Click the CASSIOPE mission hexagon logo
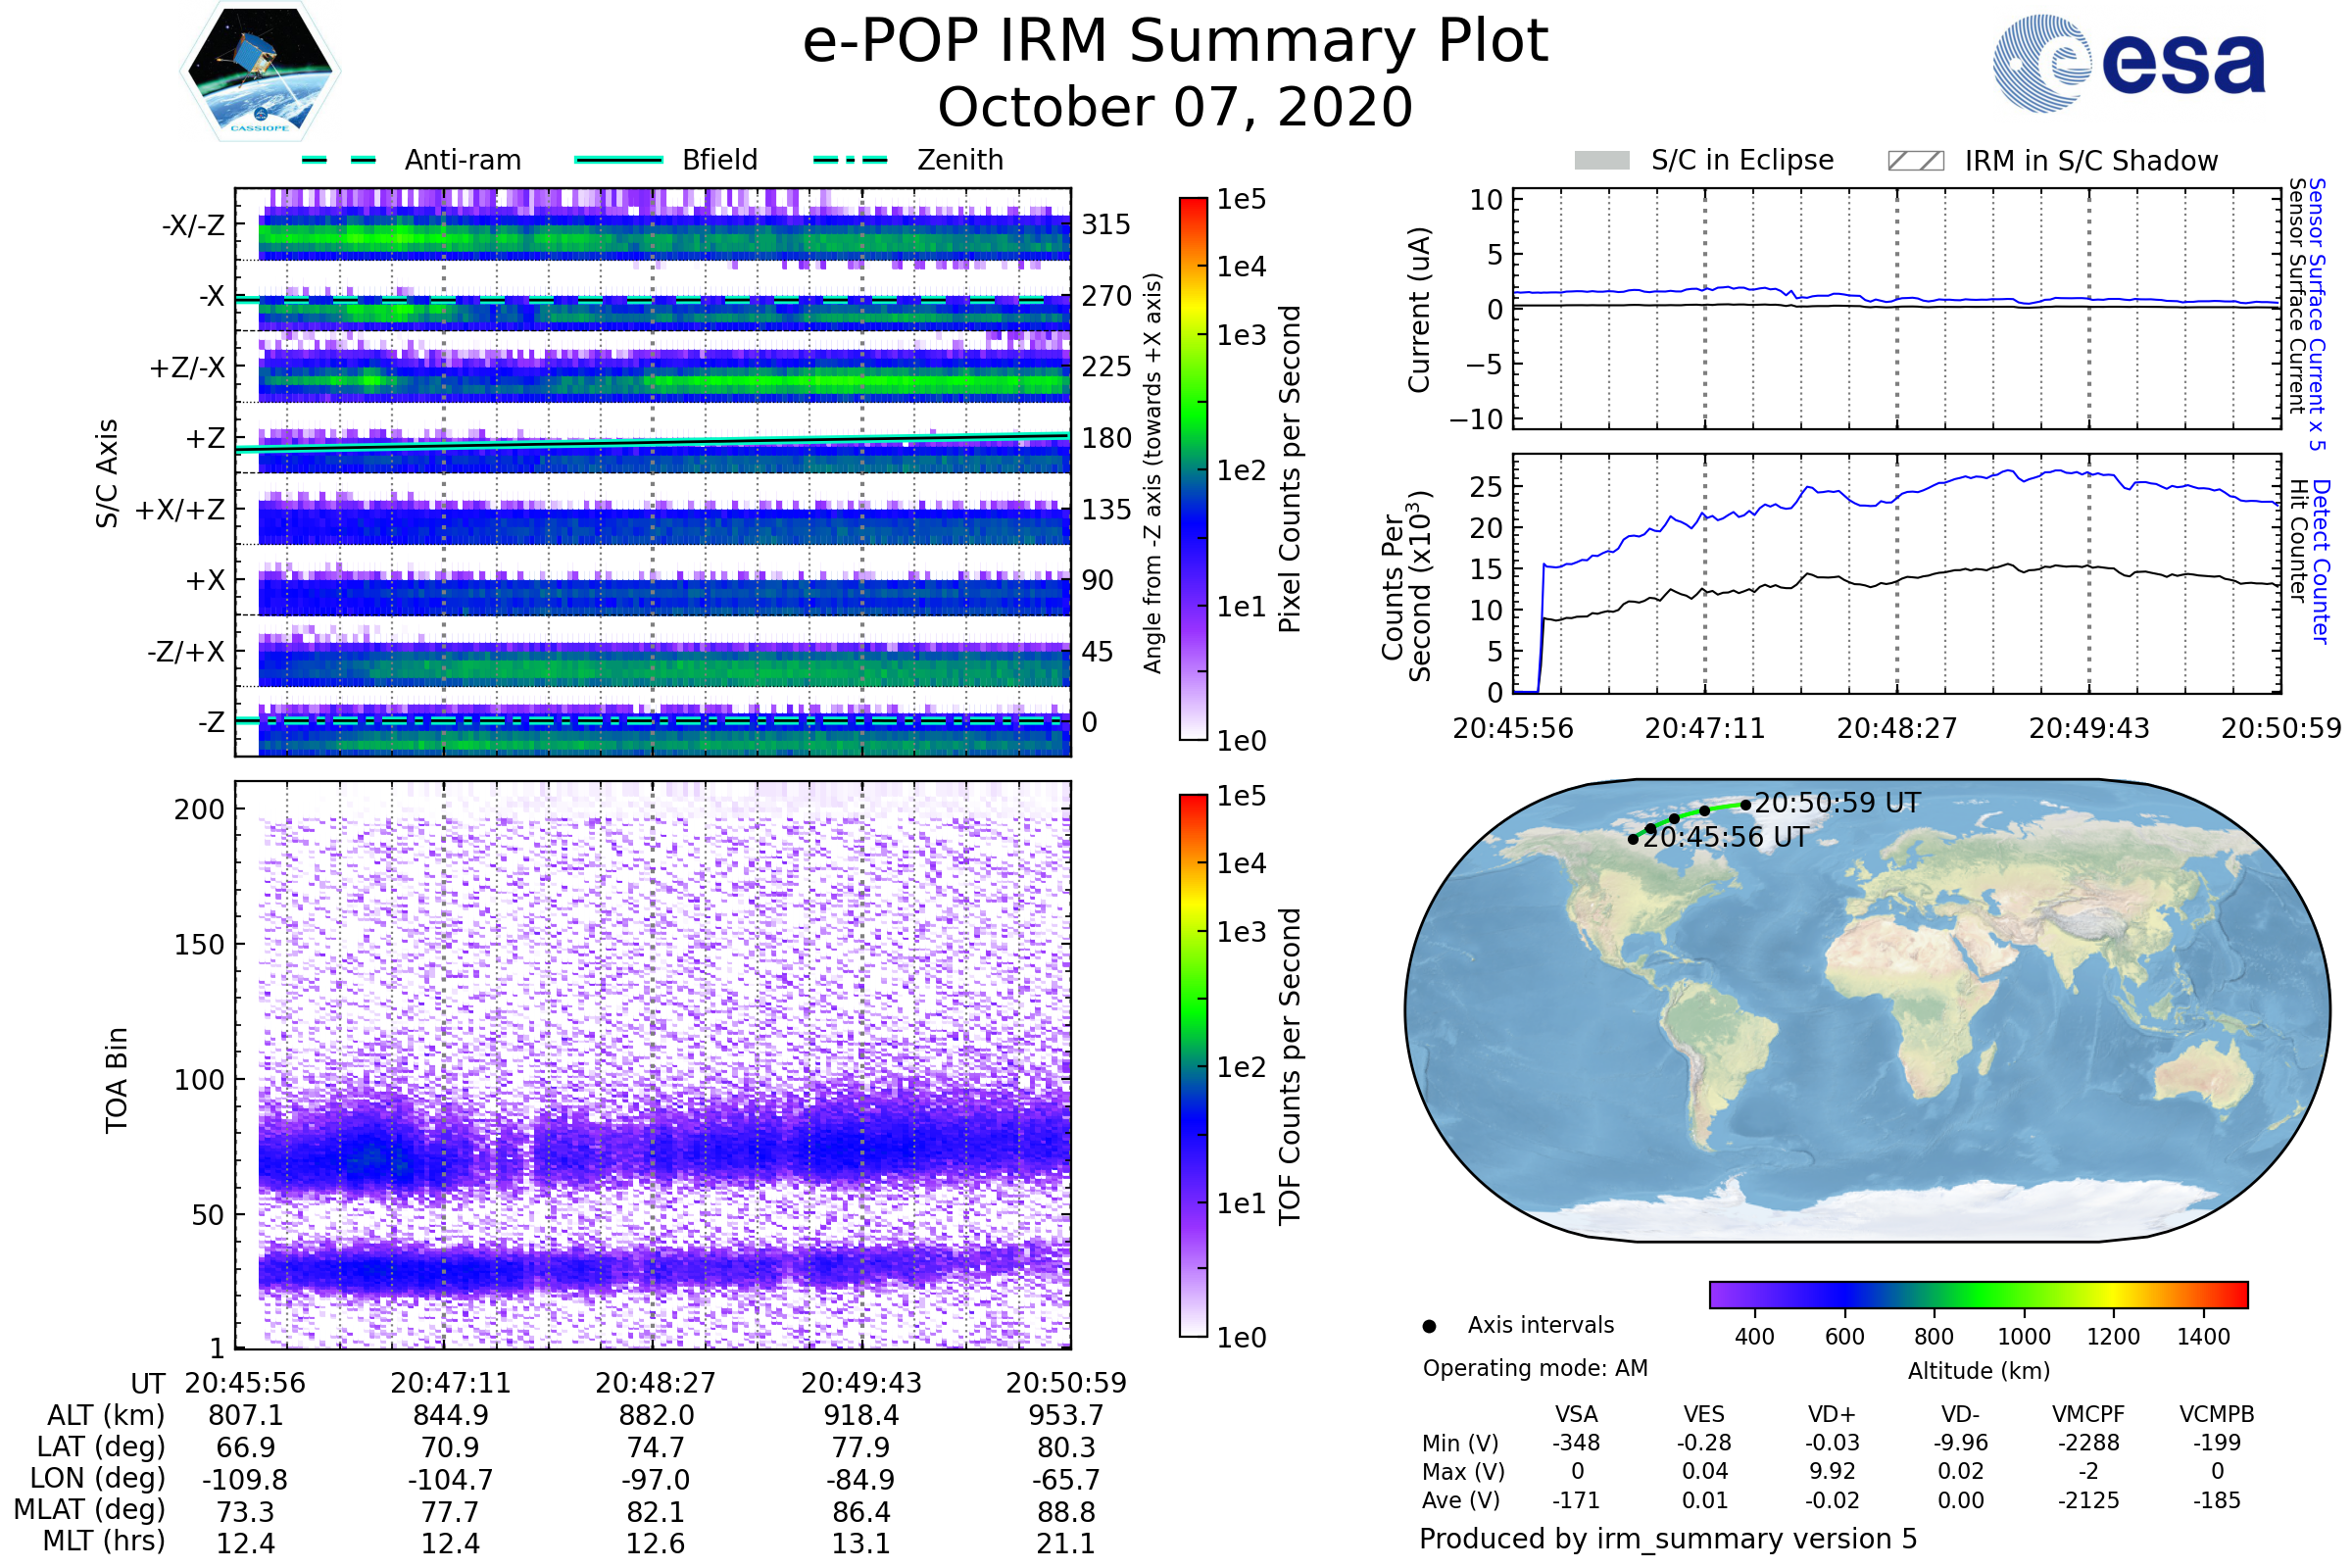Screen dimensions: 2352x1568 tap(260, 72)
